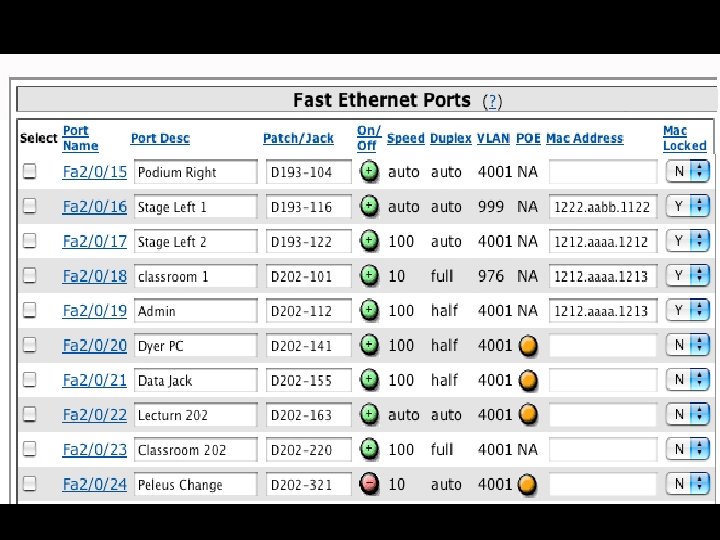The image size is (720, 540).
Task: Click Mac Address field for Fa2/0/16
Action: 603,207
